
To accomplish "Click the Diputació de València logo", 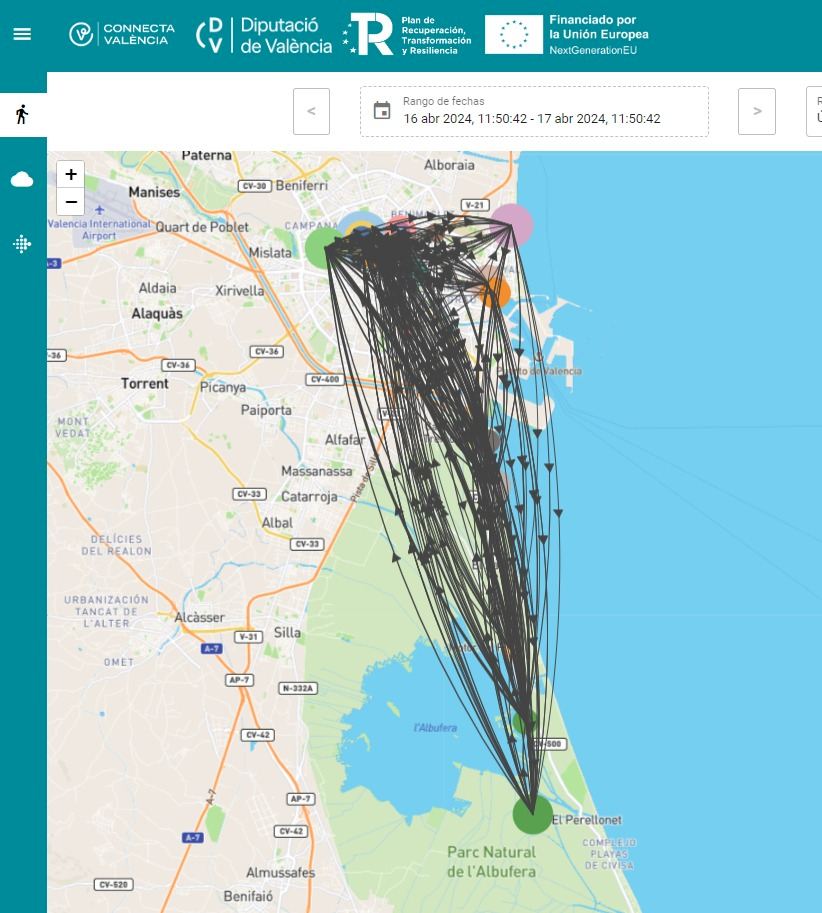I will (264, 35).
